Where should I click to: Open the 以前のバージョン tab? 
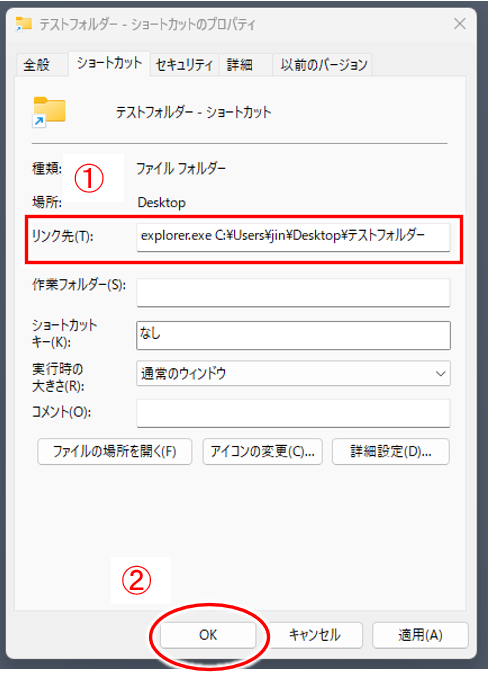(x=323, y=65)
